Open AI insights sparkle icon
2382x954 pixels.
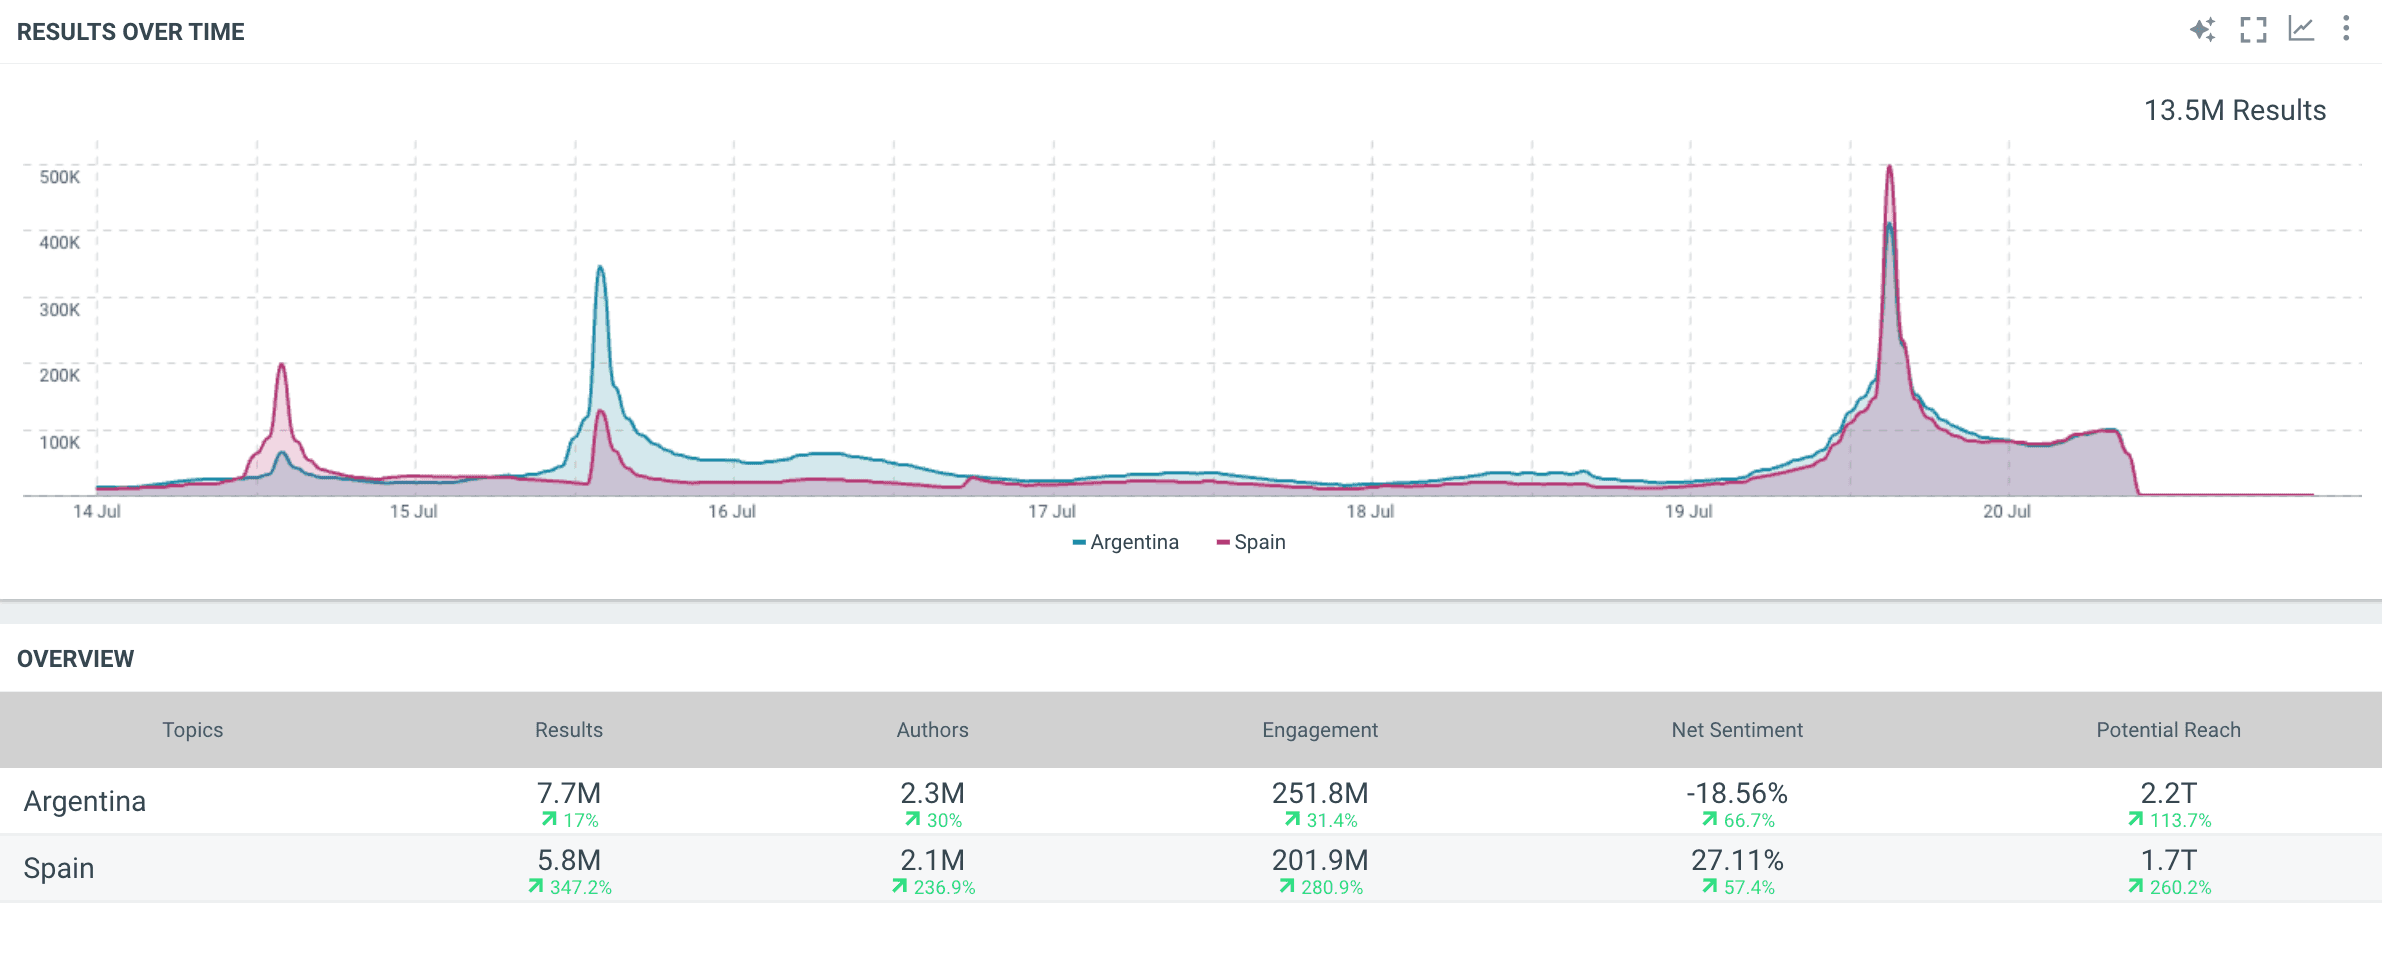tap(2202, 30)
